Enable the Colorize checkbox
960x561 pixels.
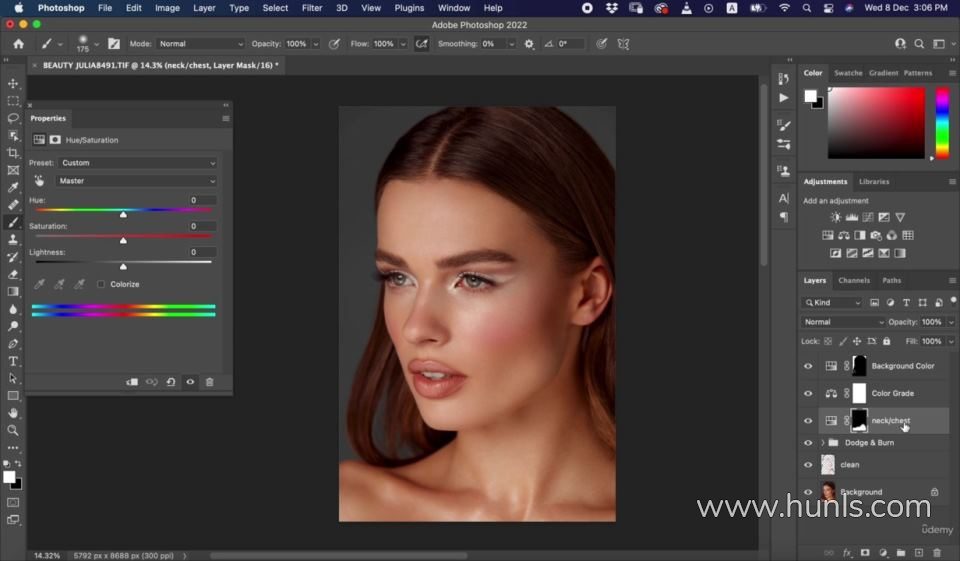click(101, 285)
